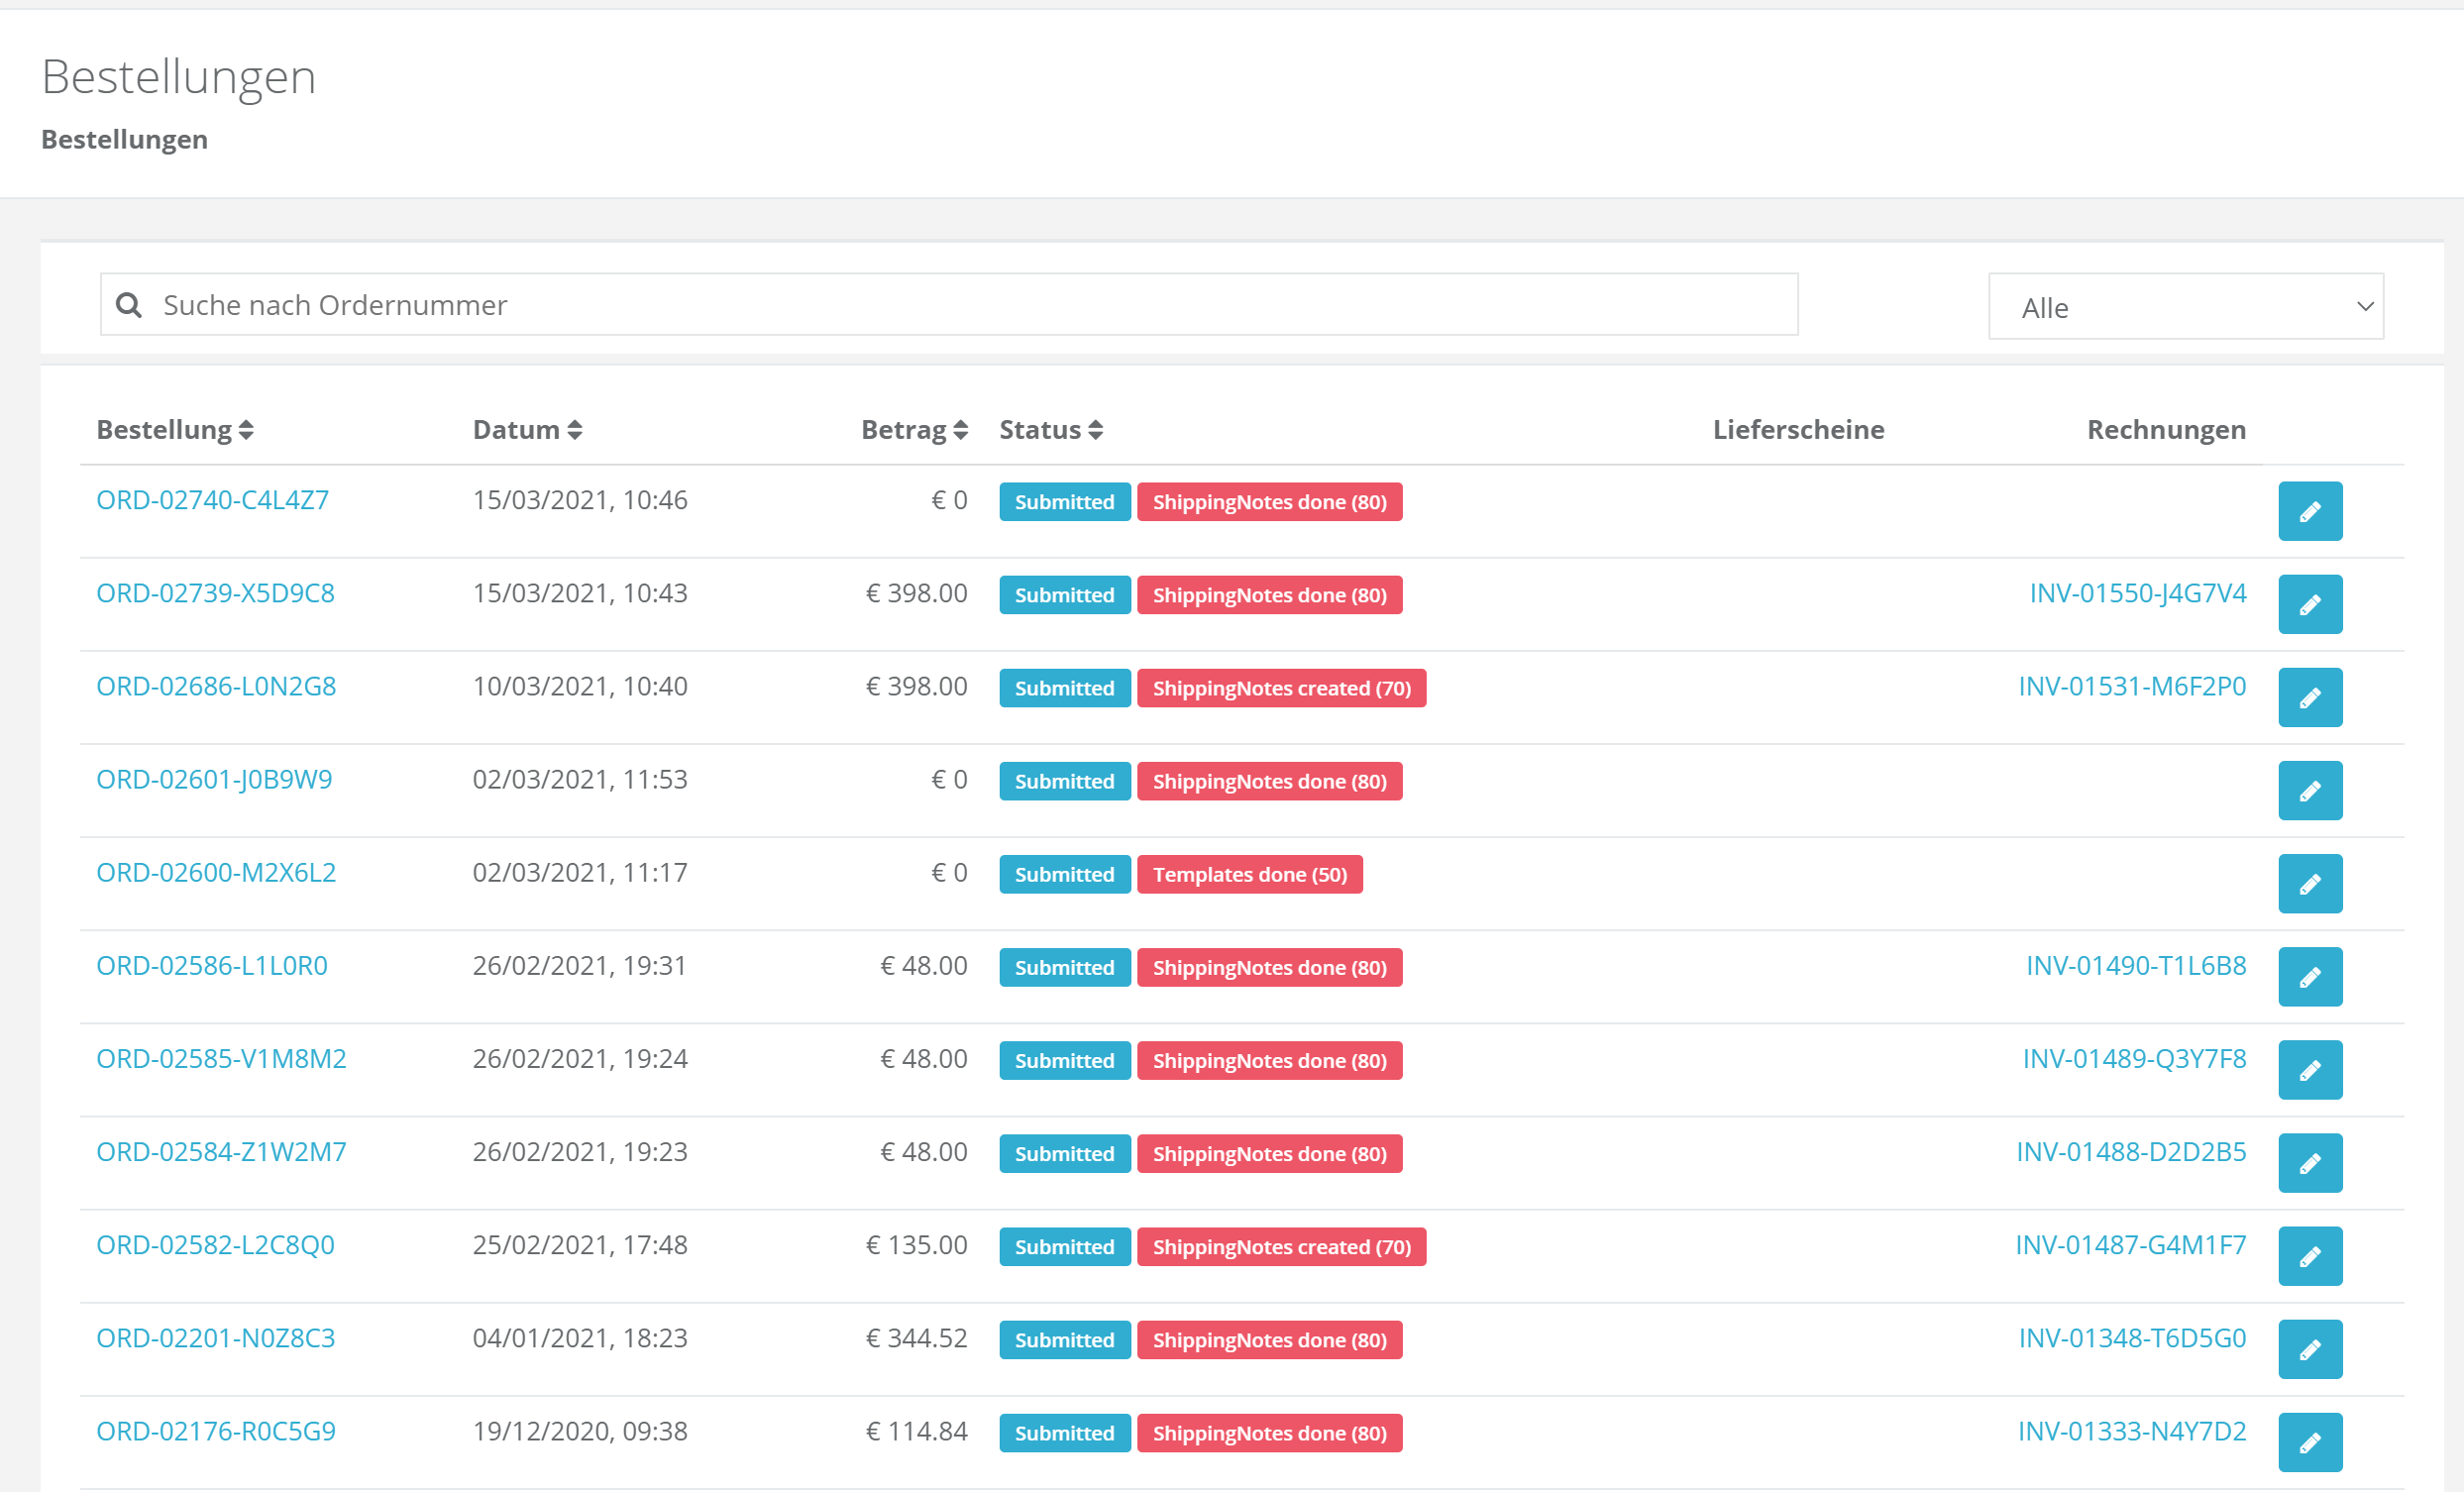This screenshot has width=2464, height=1492.
Task: Sort table by Status column
Action: tap(1051, 430)
